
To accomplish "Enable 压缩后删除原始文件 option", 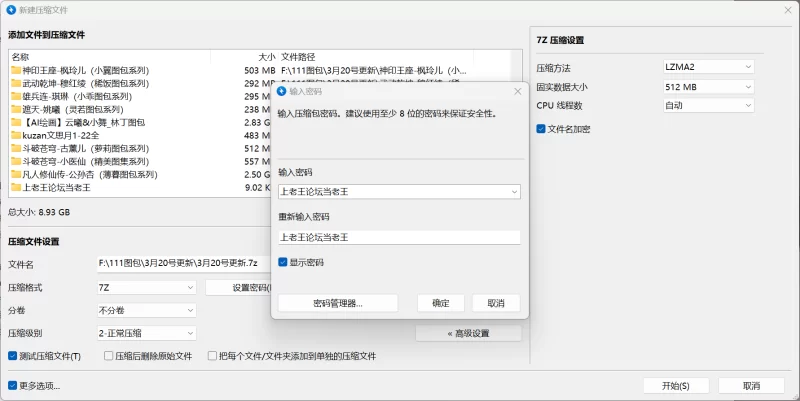I will click(x=108, y=355).
